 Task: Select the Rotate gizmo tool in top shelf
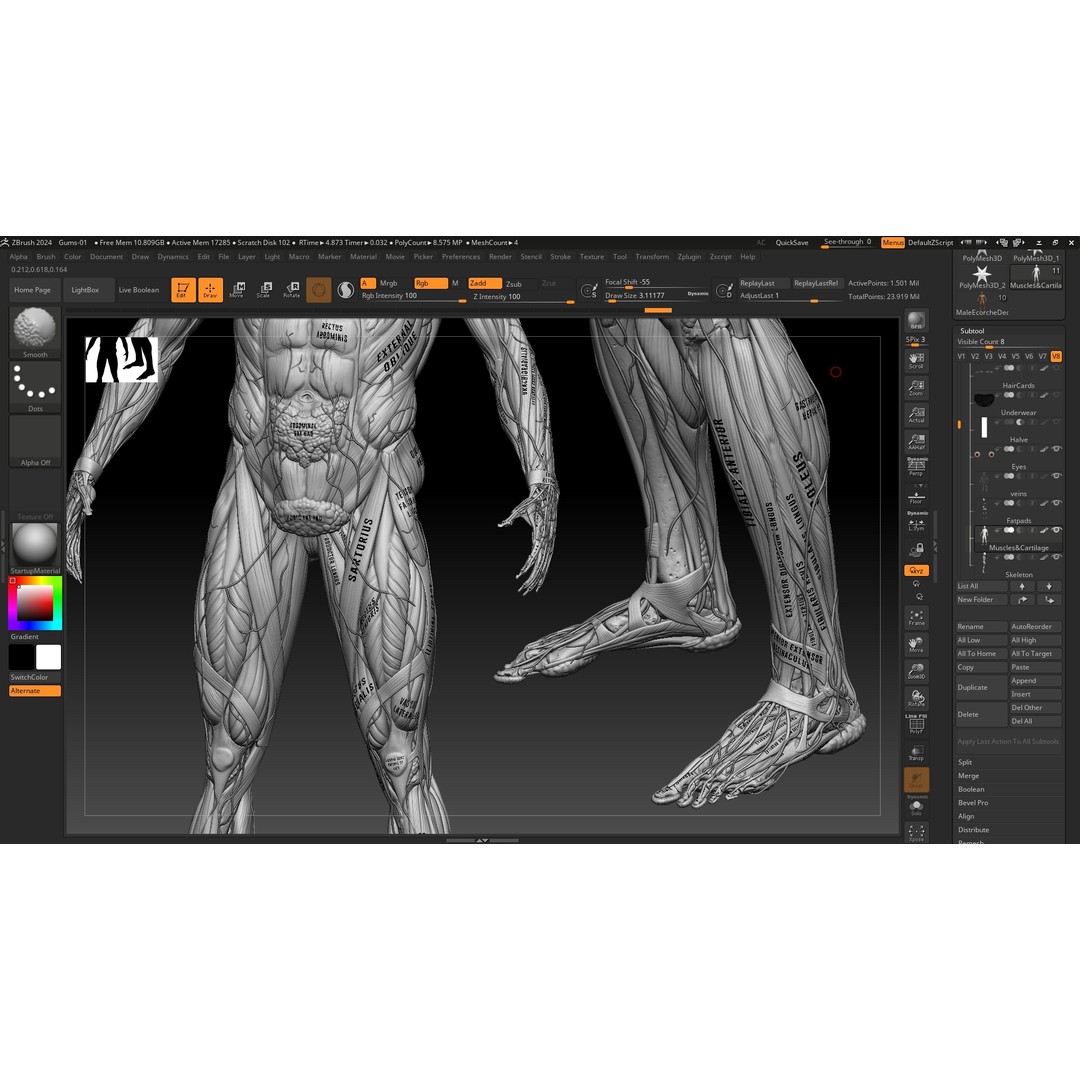click(x=291, y=290)
